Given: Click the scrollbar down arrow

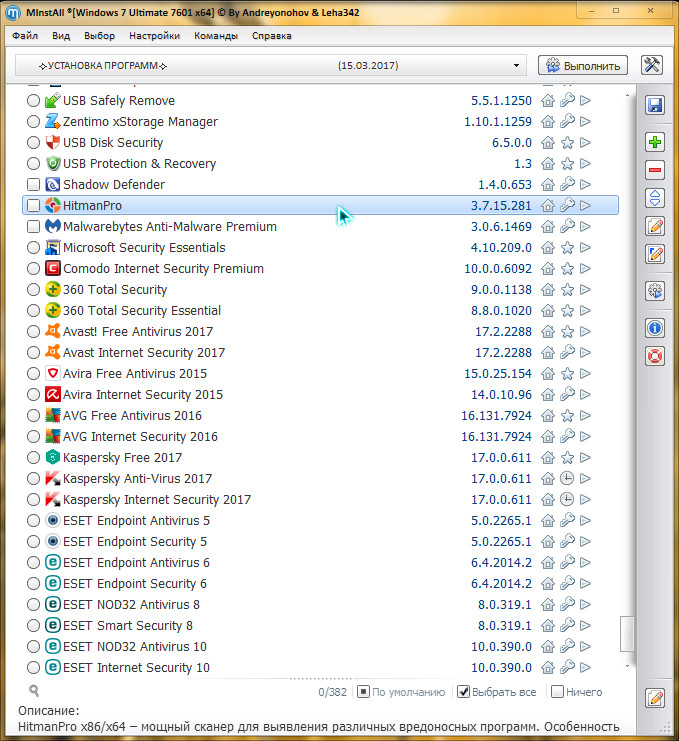Looking at the screenshot, I should [627, 666].
